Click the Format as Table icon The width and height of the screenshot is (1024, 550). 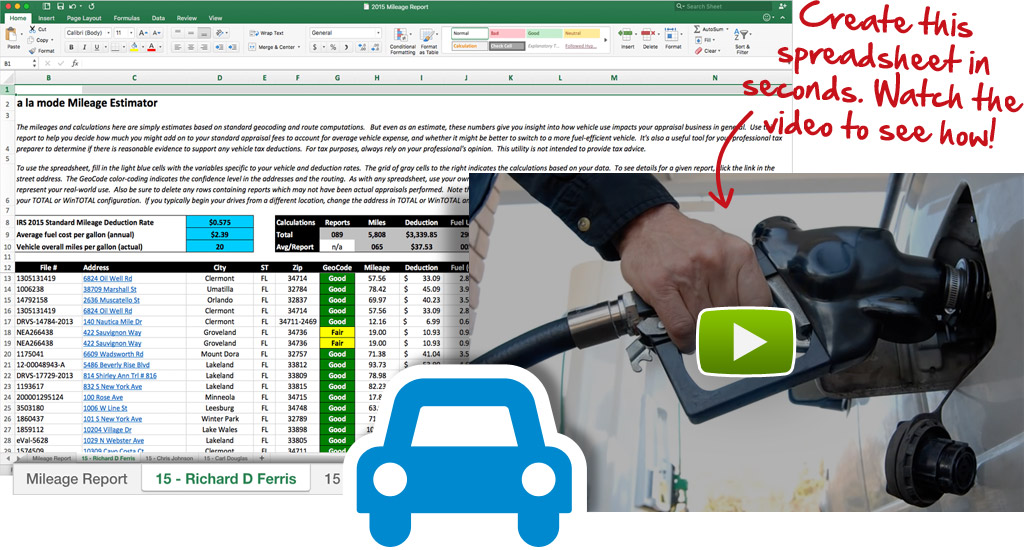pyautogui.click(x=428, y=36)
